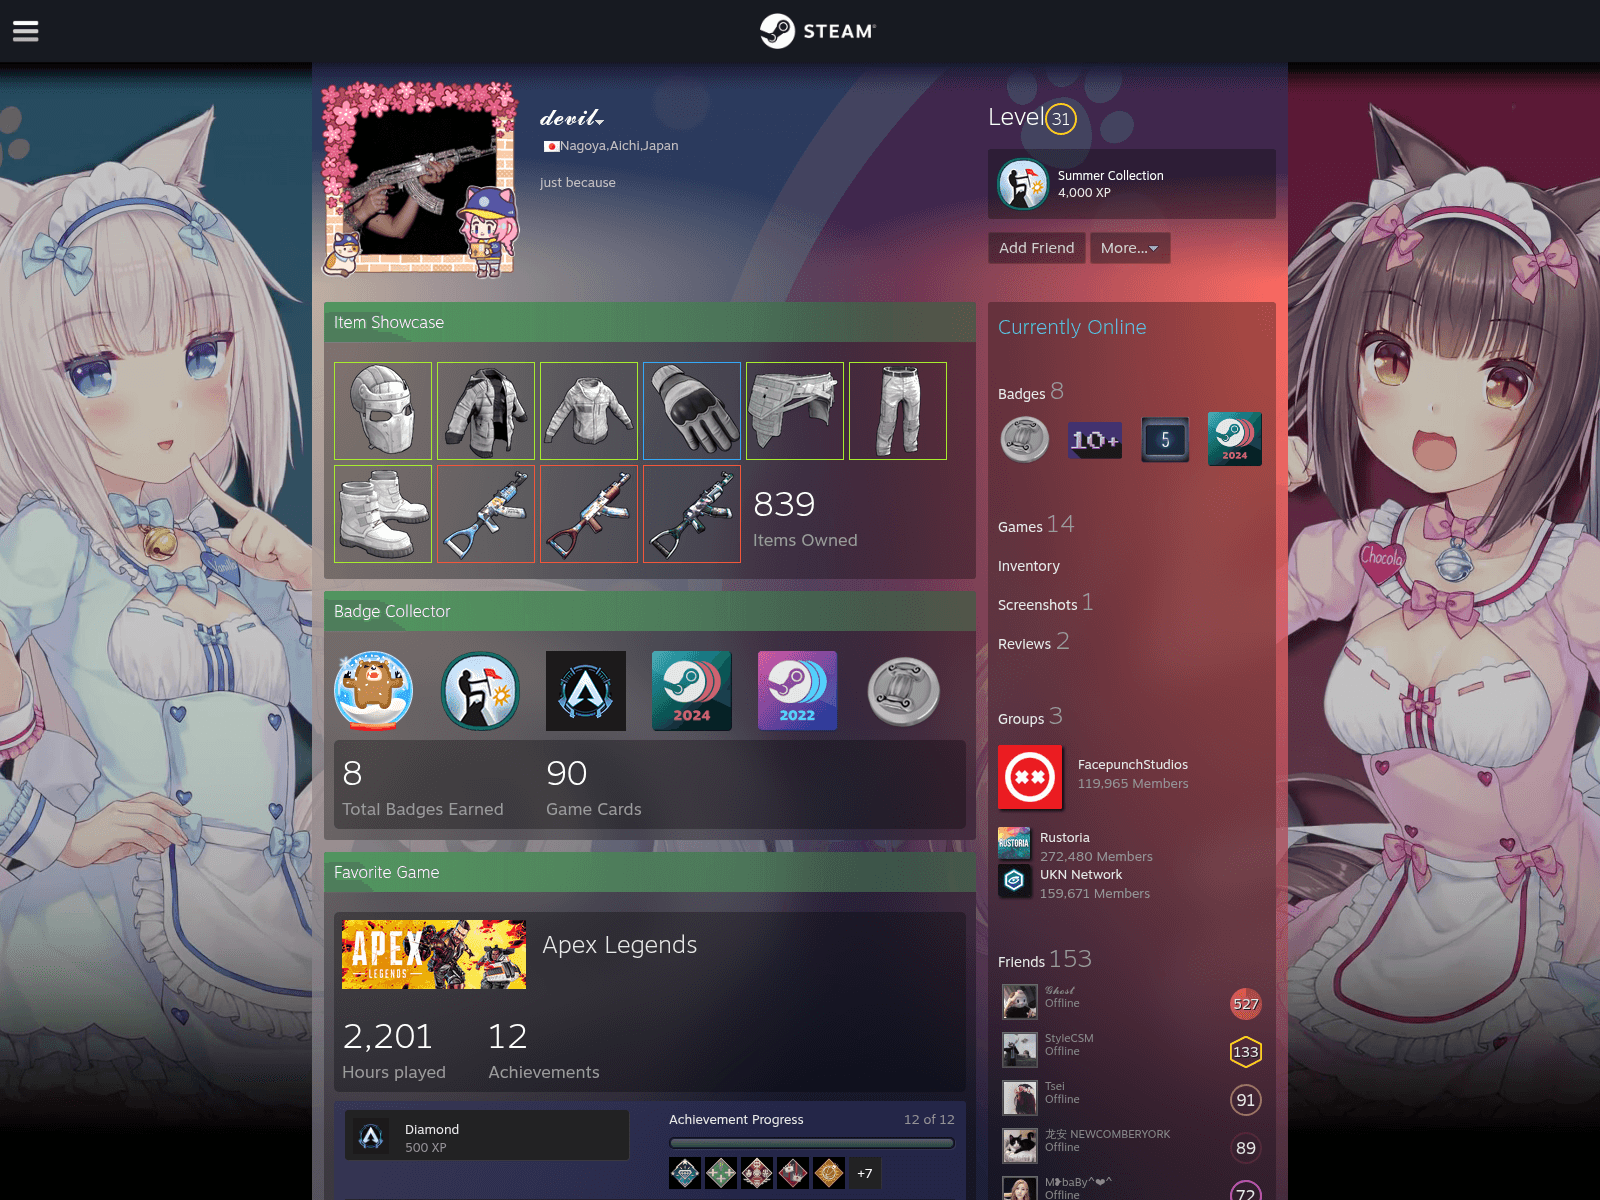Click the level 527 friend badge

tap(1246, 1004)
